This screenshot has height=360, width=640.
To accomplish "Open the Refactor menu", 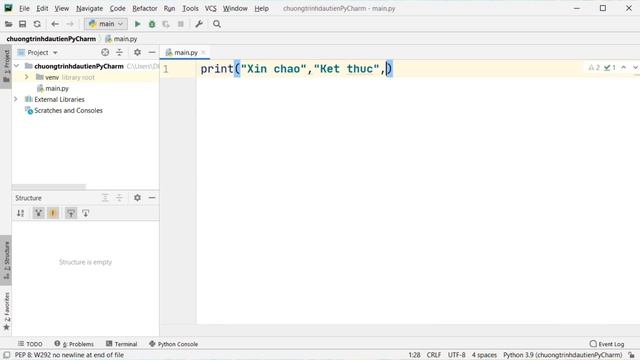I will click(x=144, y=8).
